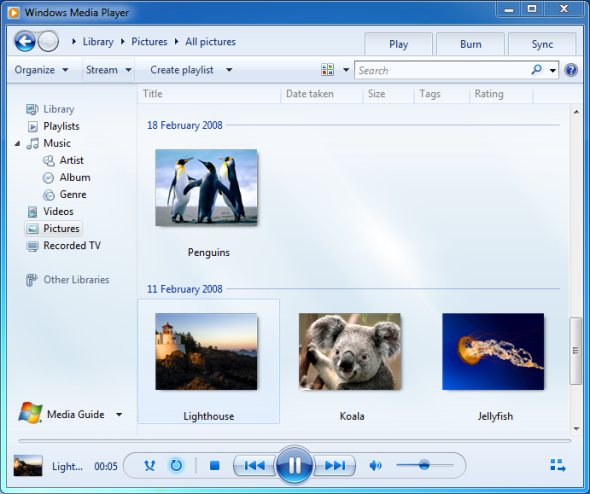Adjust the volume slider handle
This screenshot has width=590, height=494.
click(x=424, y=465)
